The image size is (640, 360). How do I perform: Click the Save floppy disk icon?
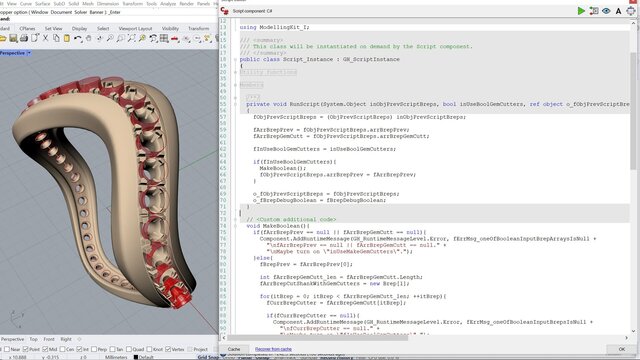click(13, 38)
